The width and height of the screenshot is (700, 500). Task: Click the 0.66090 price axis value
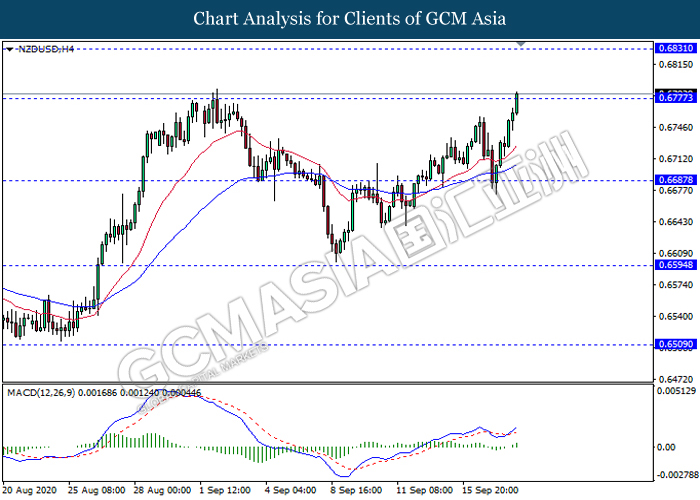point(676,253)
